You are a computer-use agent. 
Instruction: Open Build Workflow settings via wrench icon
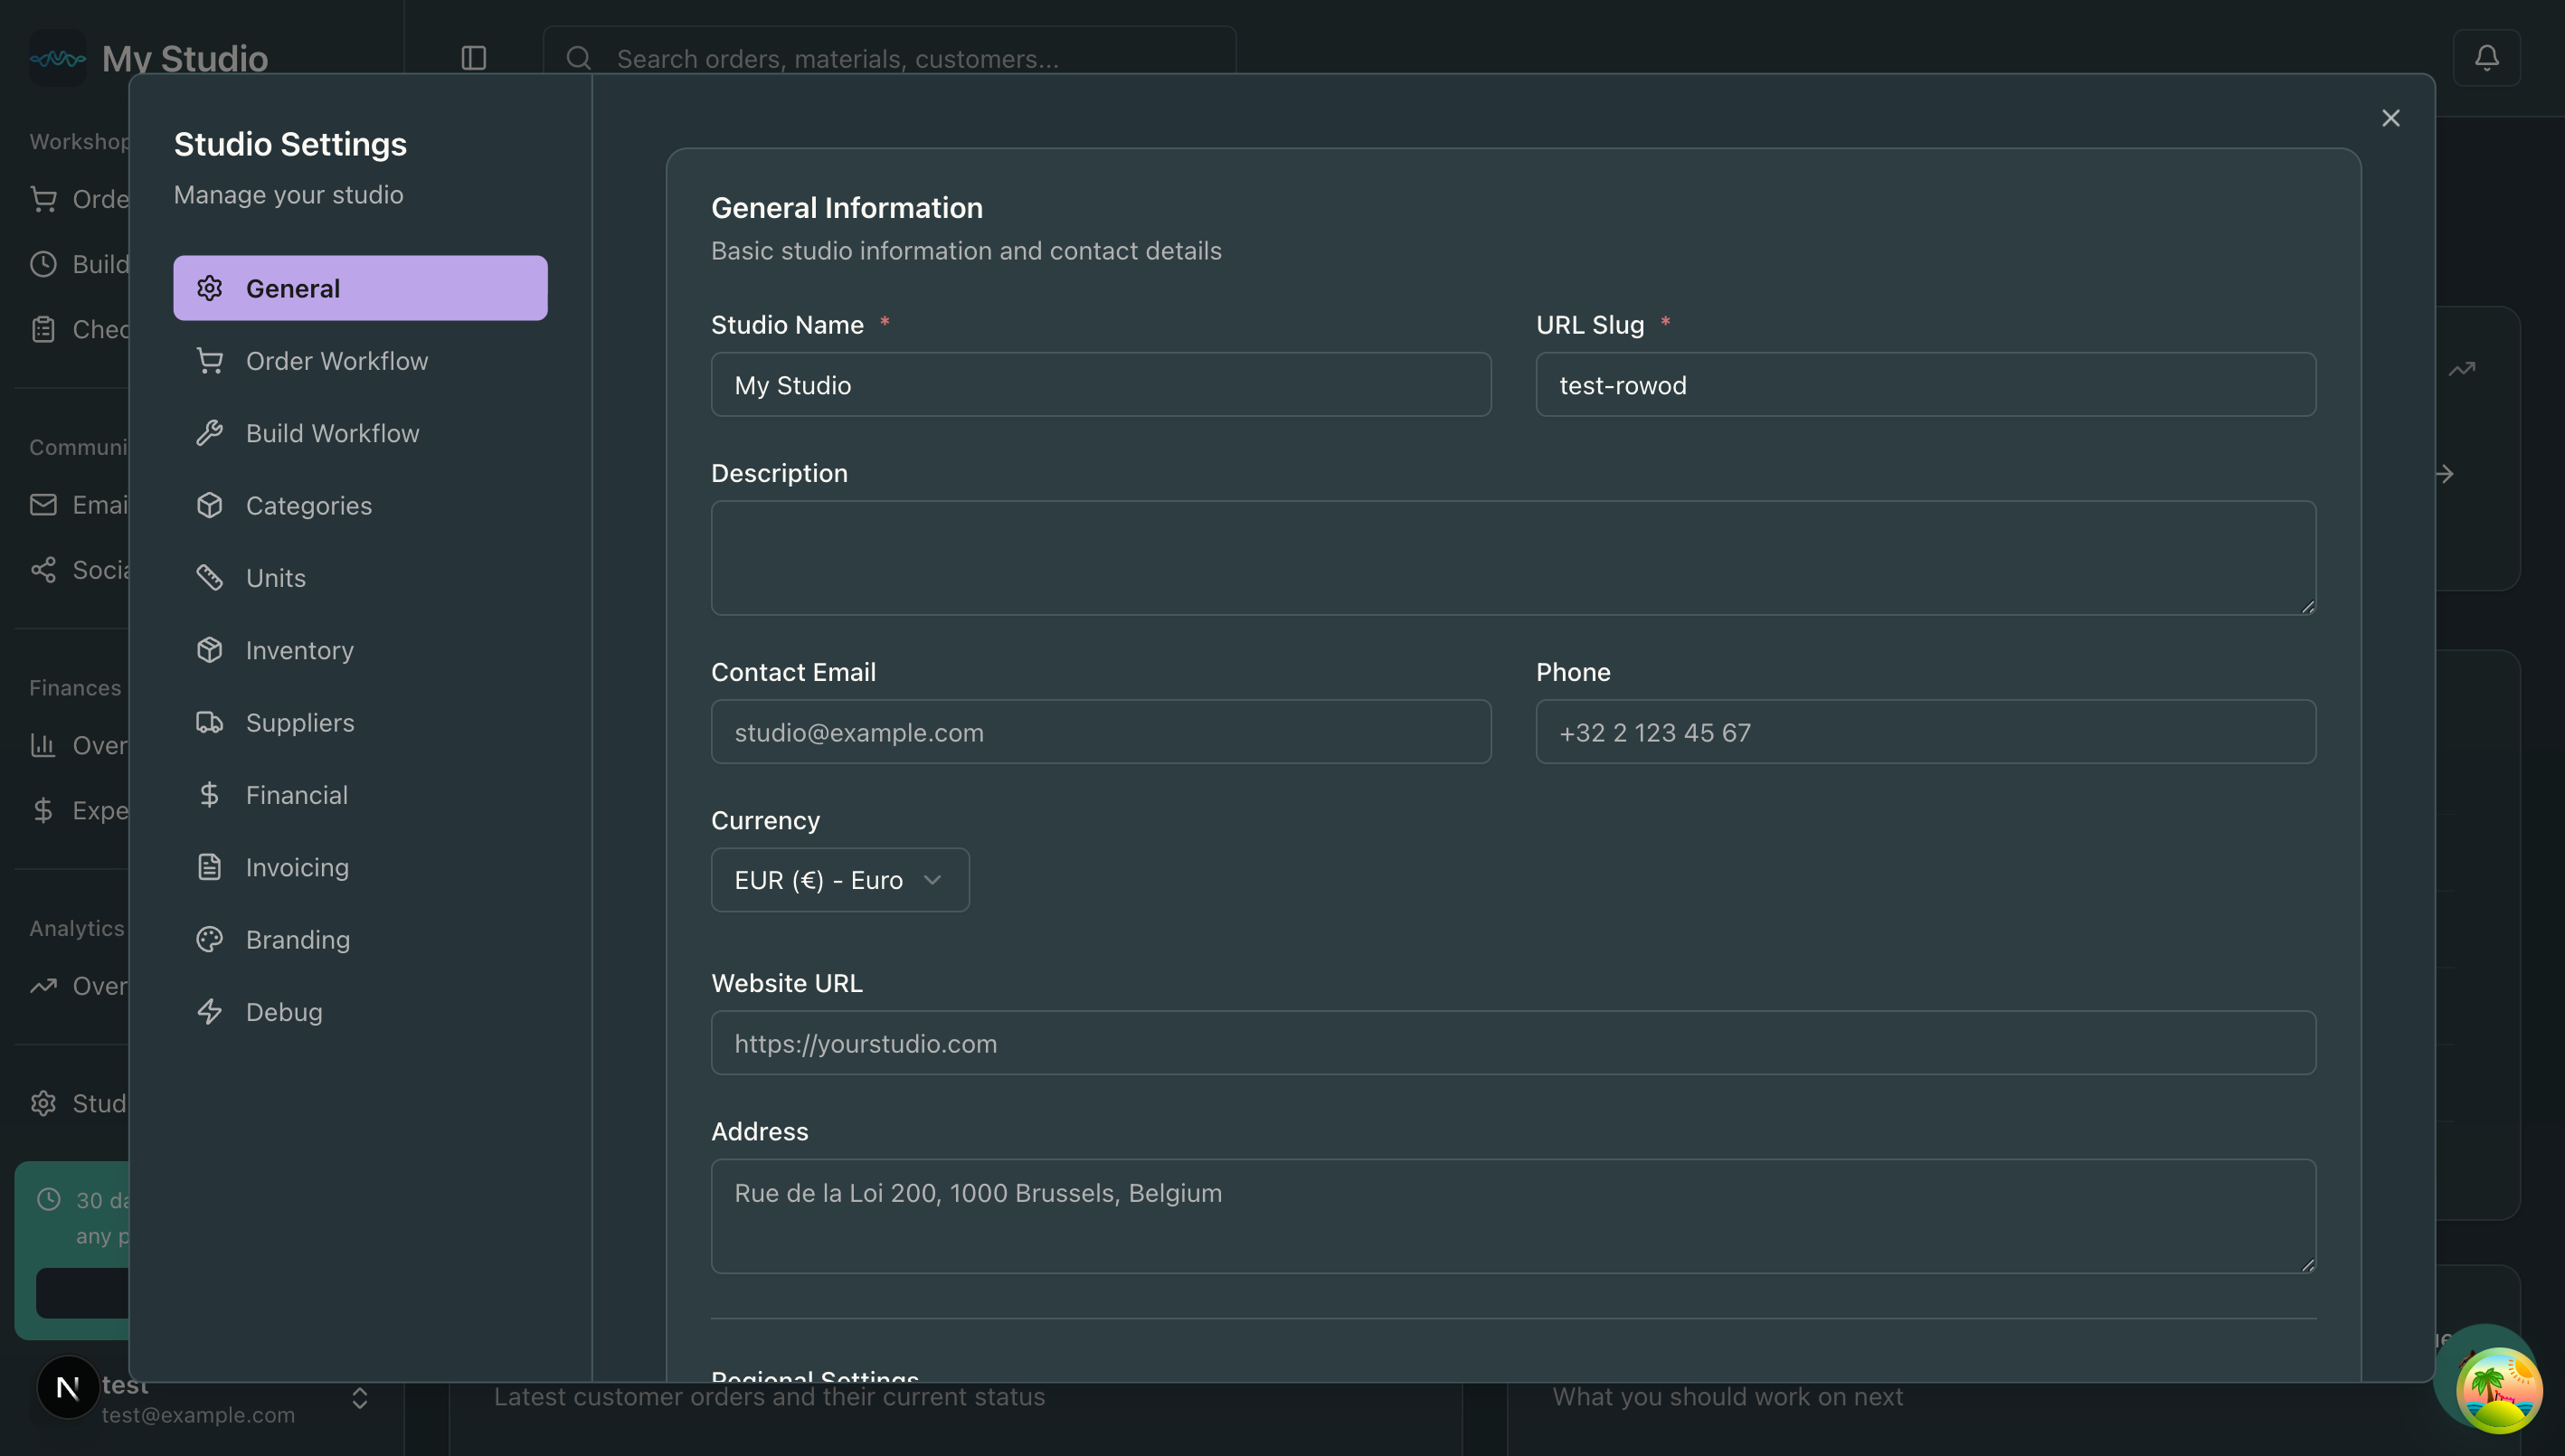210,432
